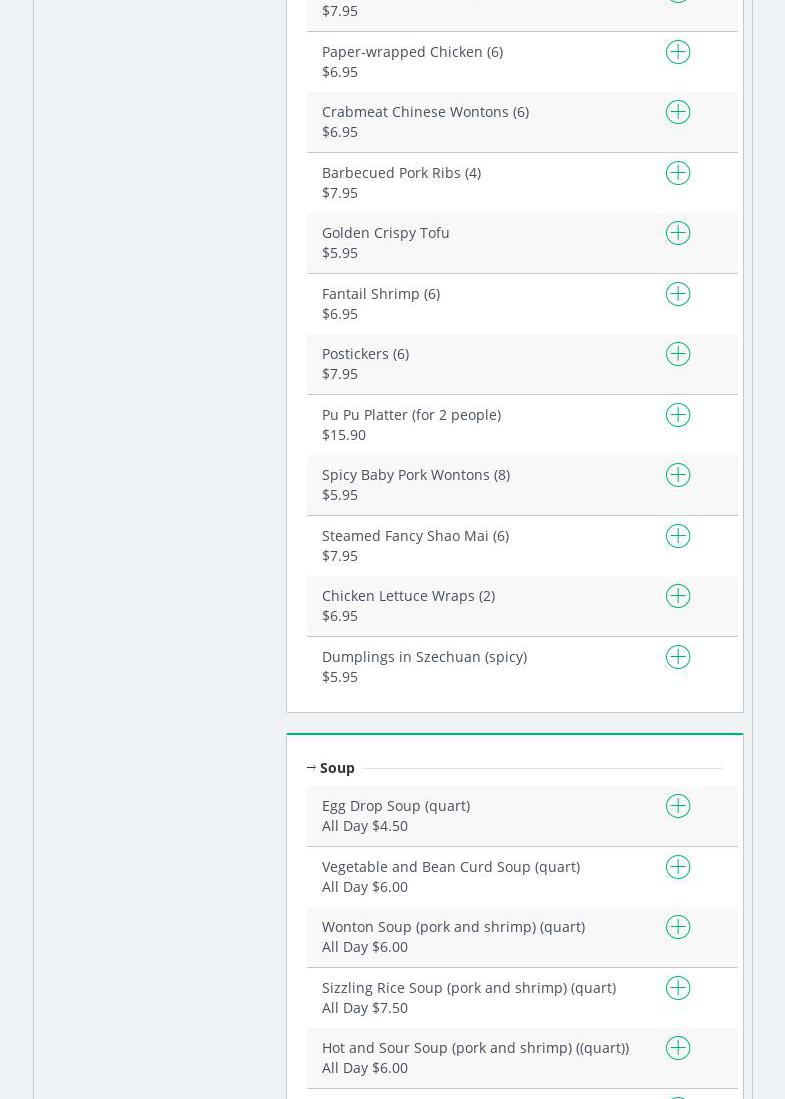Screen dimensions: 785x1099
Task: Click plus icon for Wonton Soup
Action: pyautogui.click(x=678, y=927)
